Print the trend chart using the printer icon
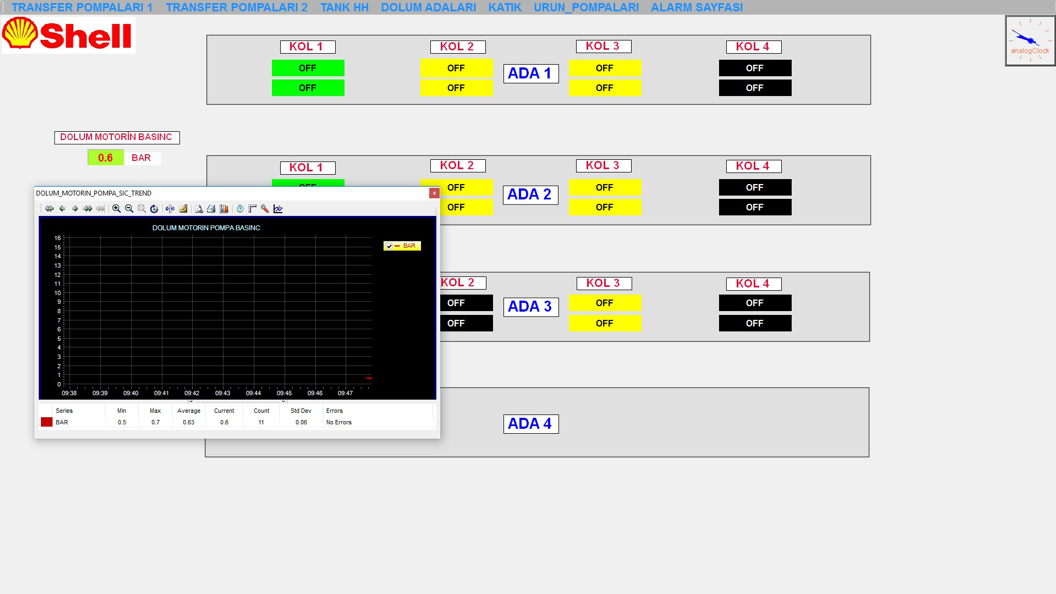The image size is (1056, 594). tap(211, 209)
